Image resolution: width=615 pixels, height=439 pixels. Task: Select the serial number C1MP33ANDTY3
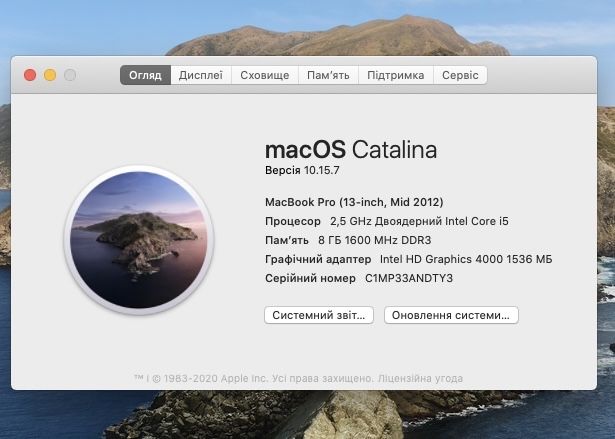pos(409,278)
